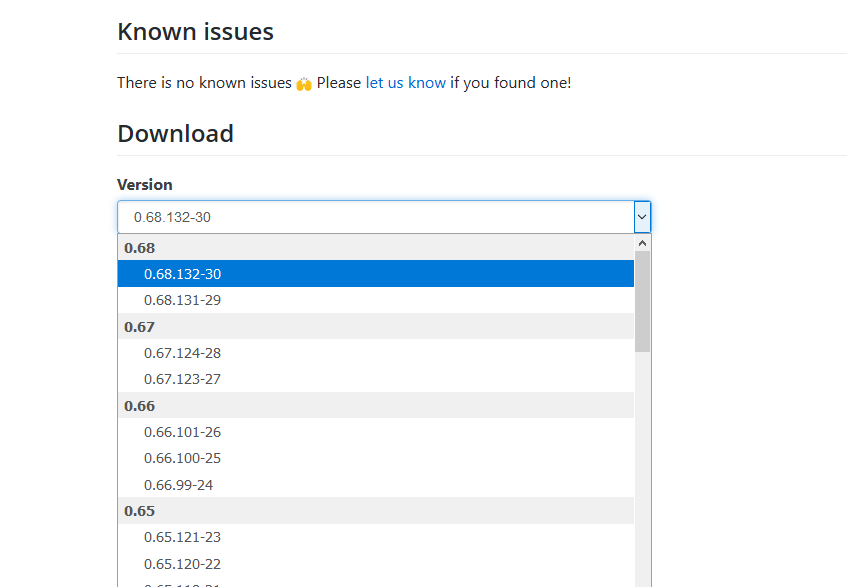The width and height of the screenshot is (847, 587).
Task: Click the Download heading
Action: (176, 134)
